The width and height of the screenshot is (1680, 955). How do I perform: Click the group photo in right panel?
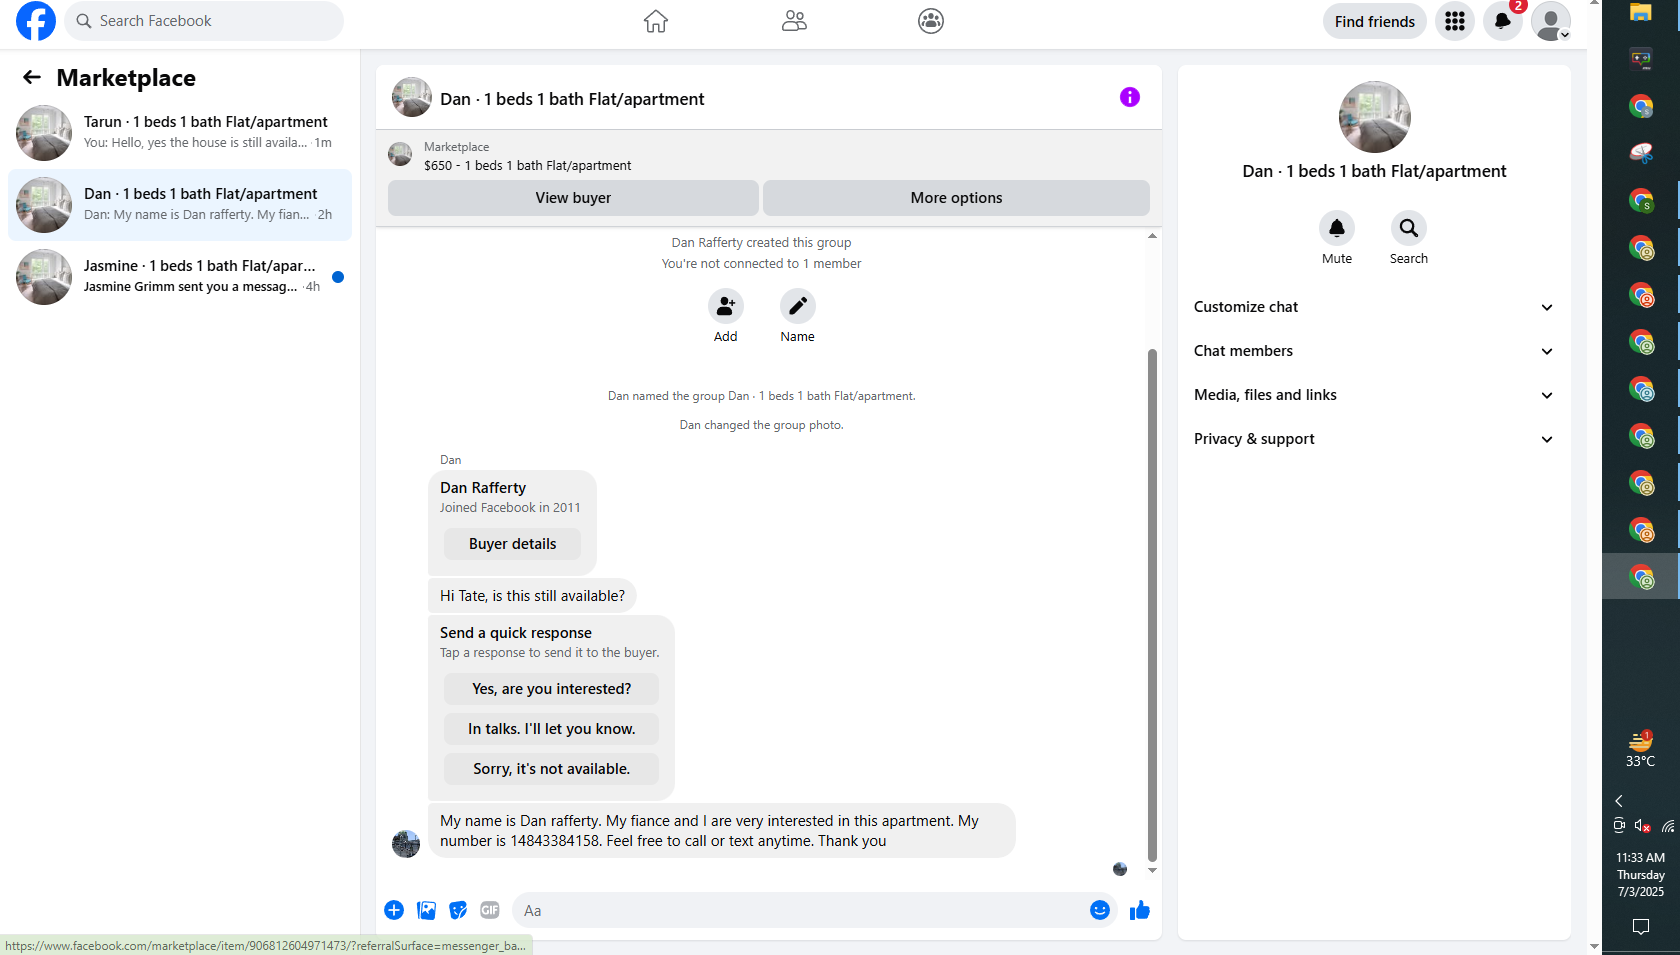click(x=1374, y=117)
